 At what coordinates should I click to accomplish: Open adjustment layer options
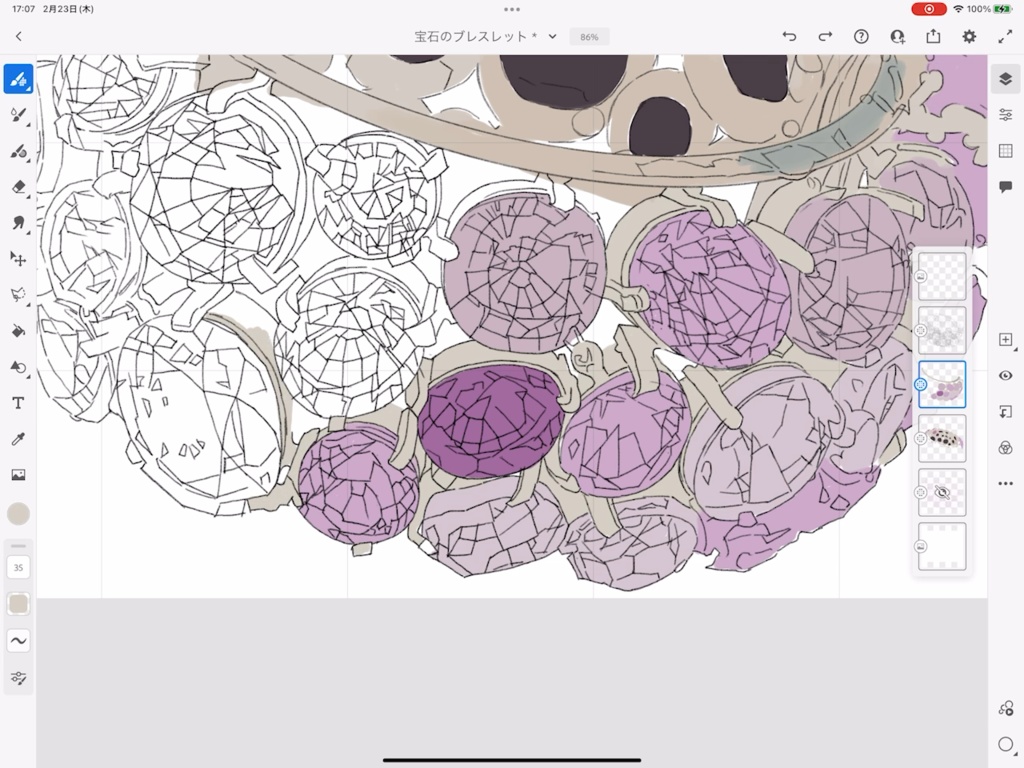click(x=1006, y=447)
